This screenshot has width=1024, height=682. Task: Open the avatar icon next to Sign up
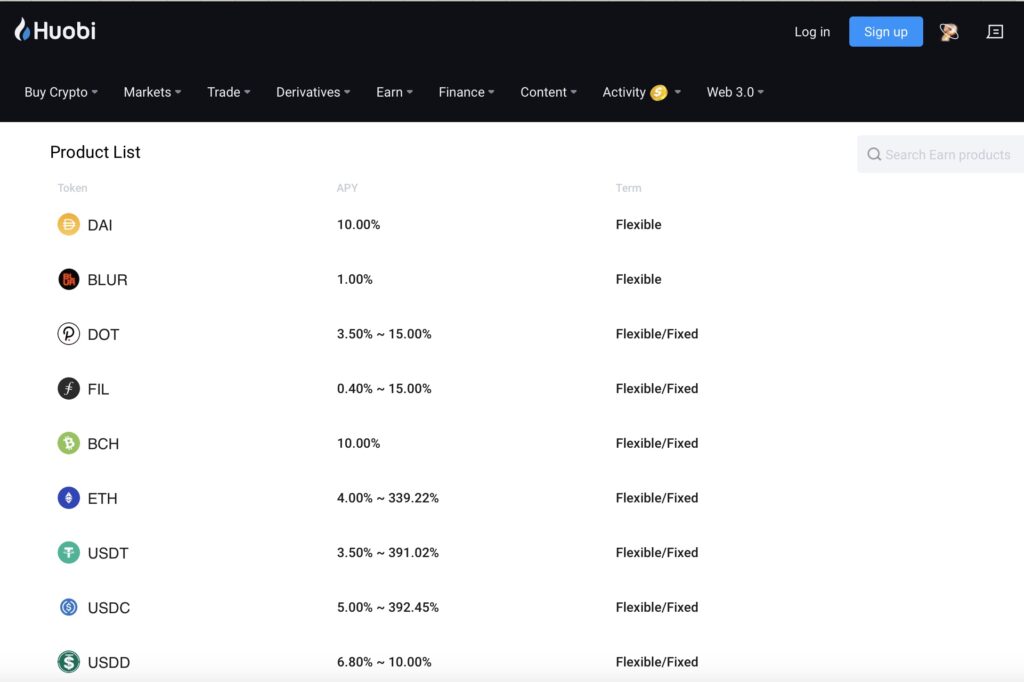(948, 31)
